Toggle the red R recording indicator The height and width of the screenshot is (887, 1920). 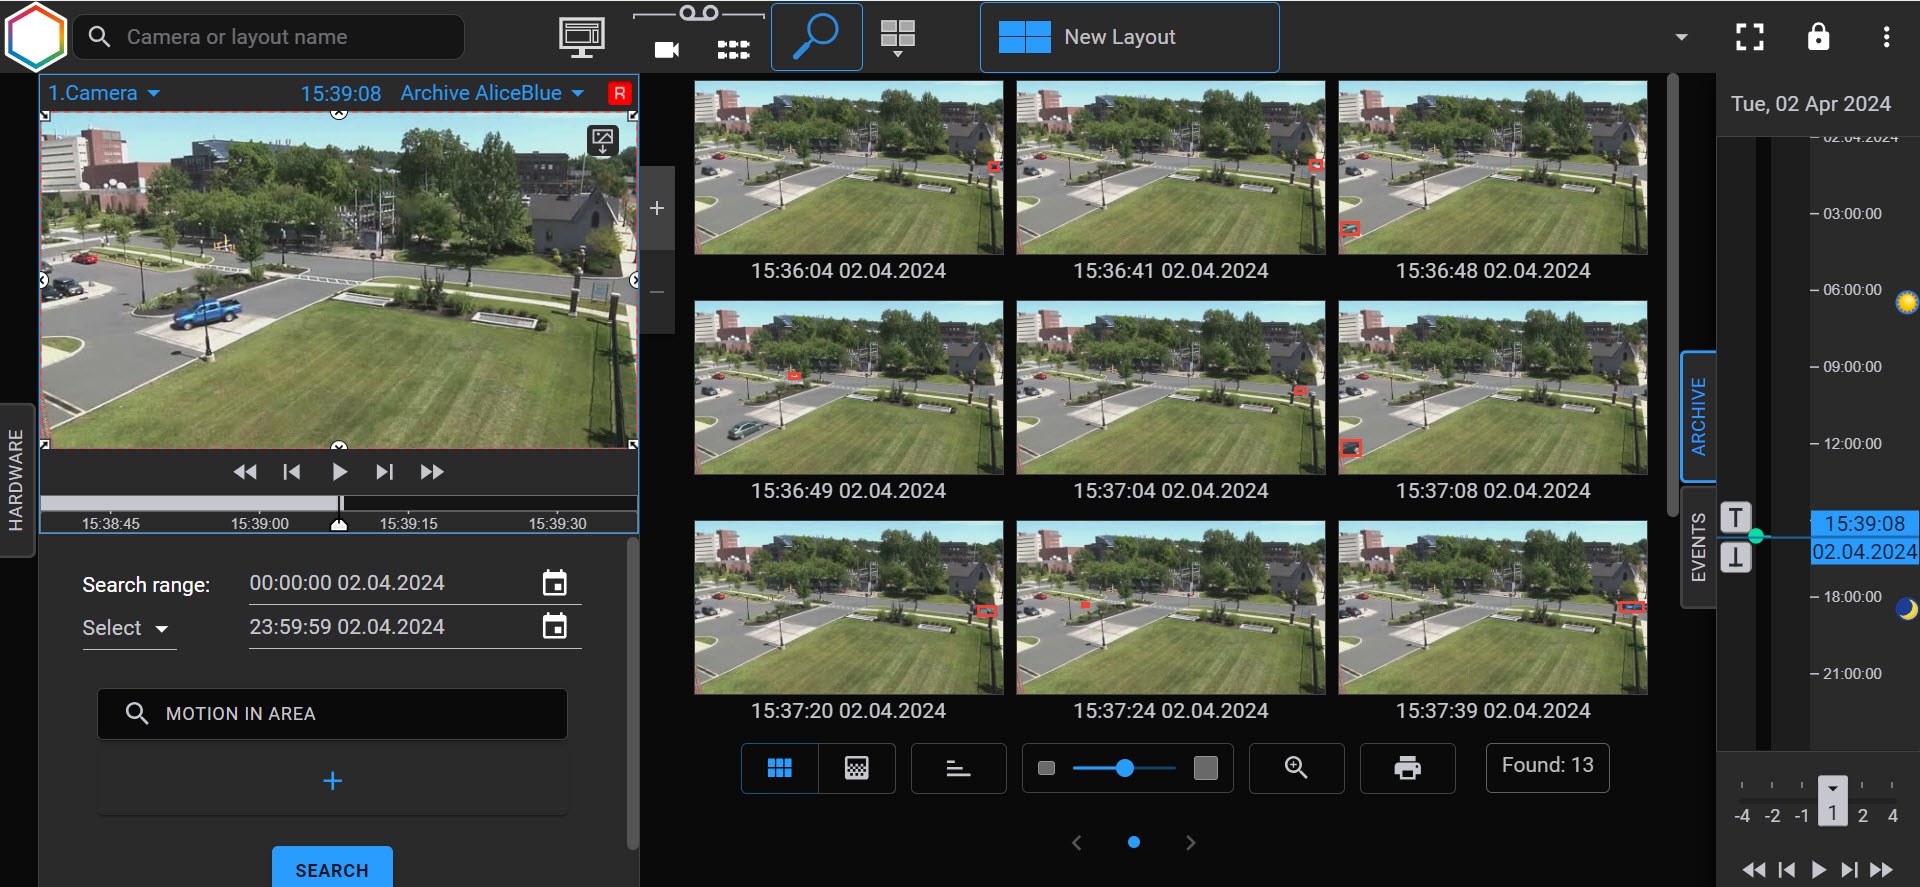tap(620, 93)
